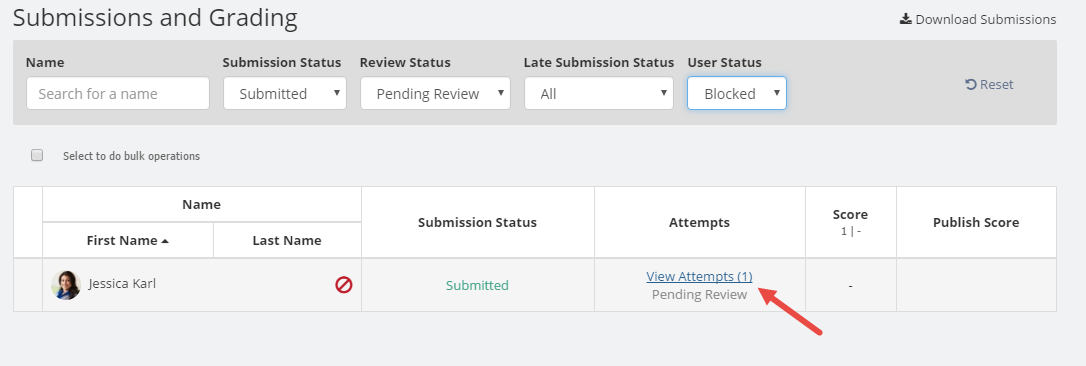Click the Search for a name field
The width and height of the screenshot is (1086, 366).
[x=118, y=94]
